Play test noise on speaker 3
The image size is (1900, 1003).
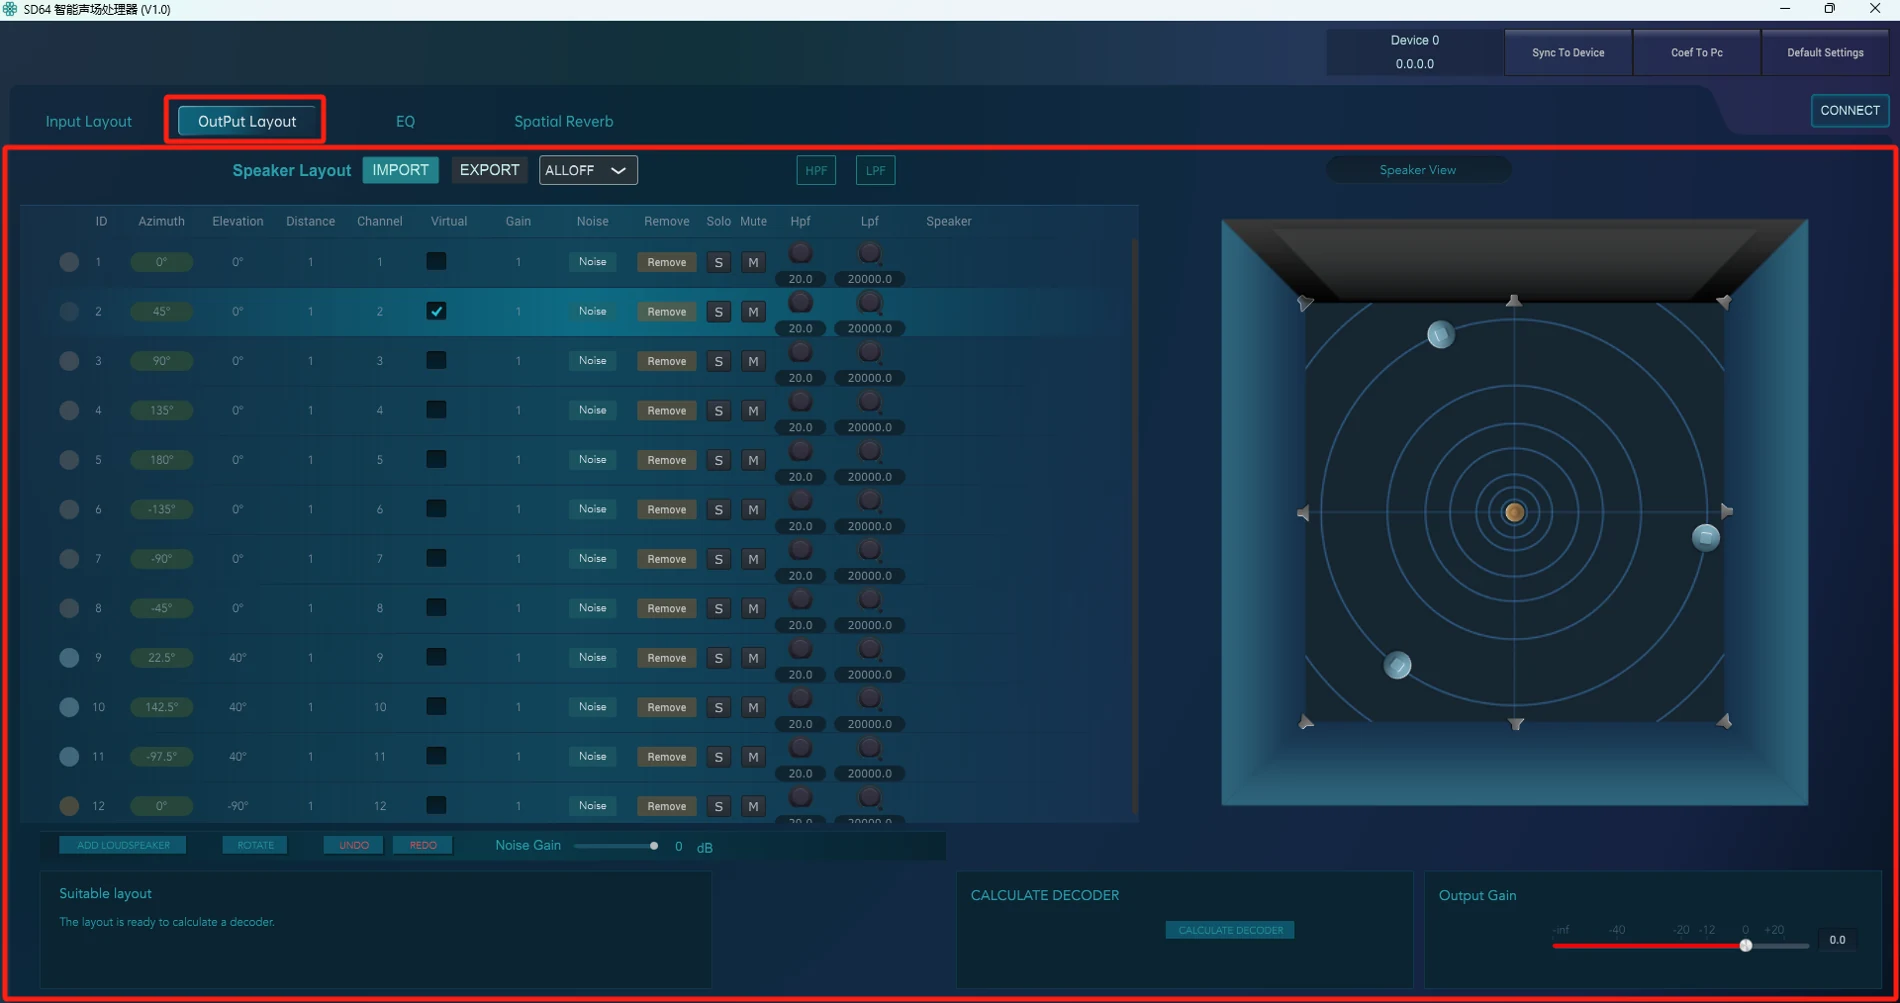592,361
